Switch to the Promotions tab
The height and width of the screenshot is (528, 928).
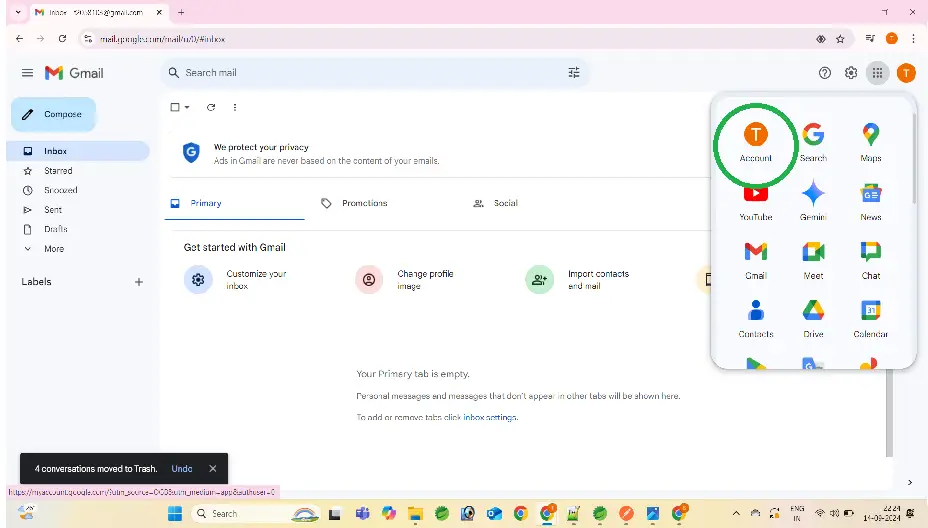coord(364,203)
